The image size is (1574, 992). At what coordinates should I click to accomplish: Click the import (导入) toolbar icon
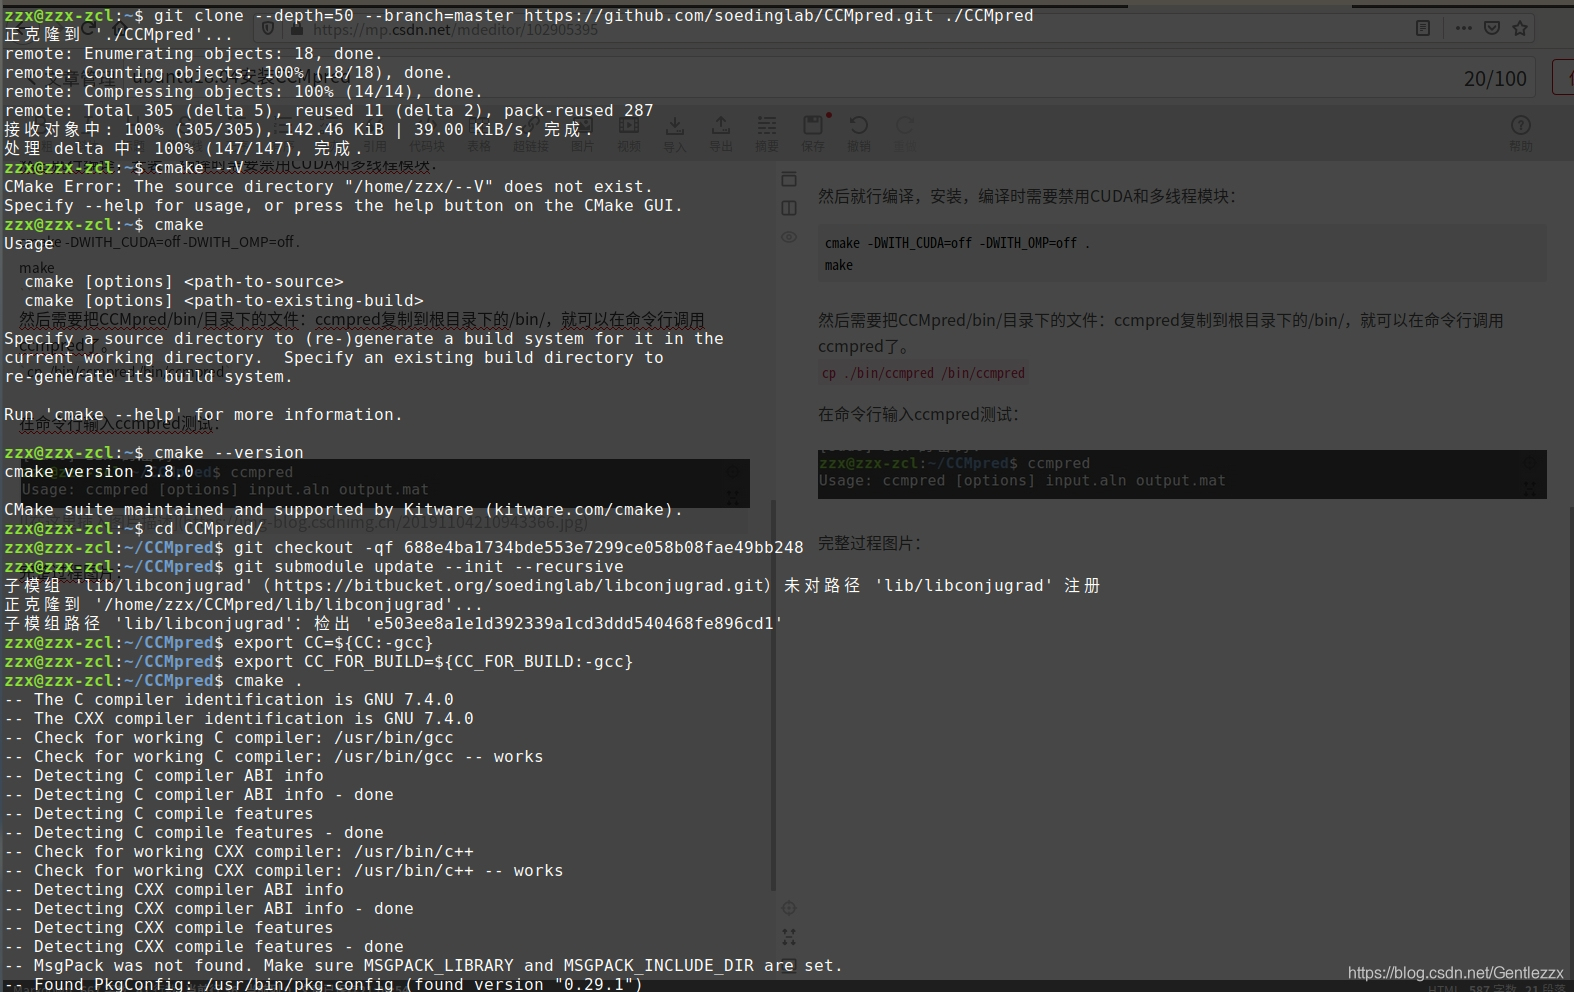pos(675,126)
